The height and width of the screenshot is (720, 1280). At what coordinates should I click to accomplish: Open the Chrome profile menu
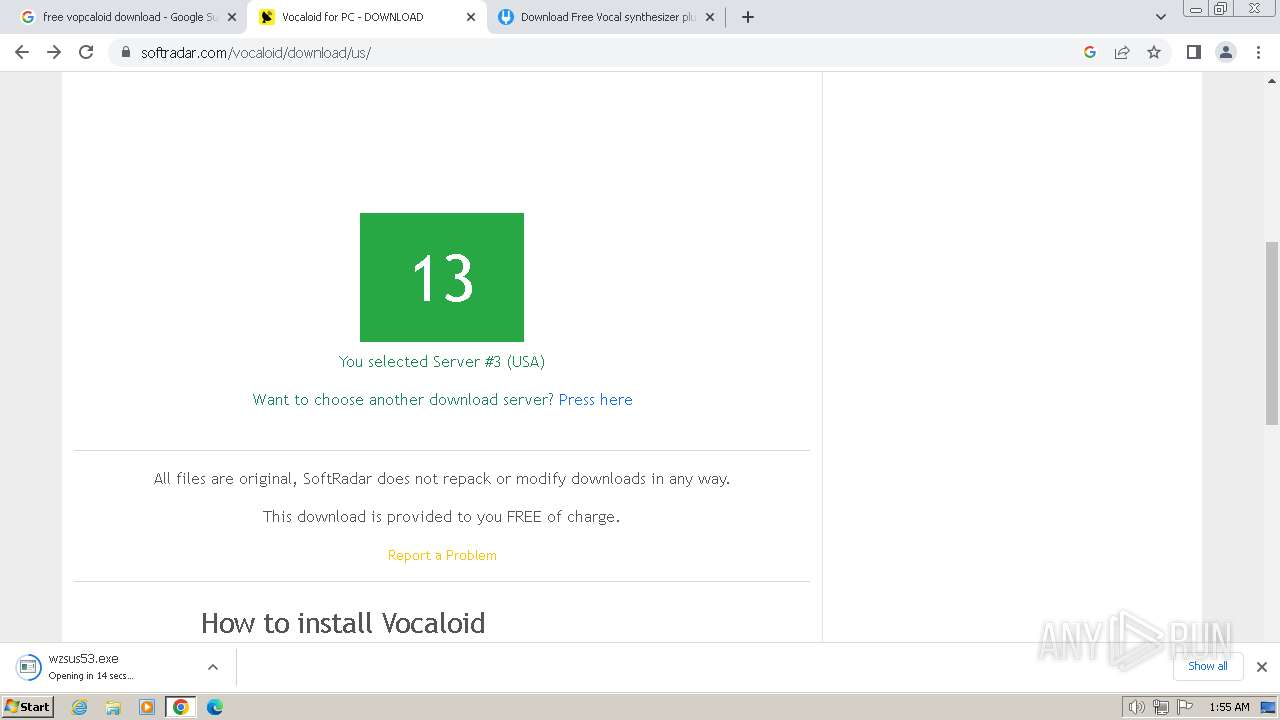pyautogui.click(x=1226, y=52)
